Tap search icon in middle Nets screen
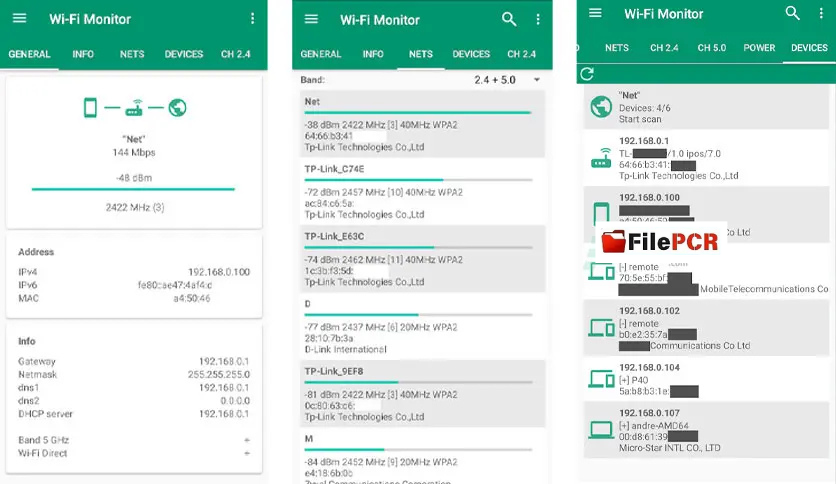Viewport: 836px width, 484px height. click(x=509, y=20)
